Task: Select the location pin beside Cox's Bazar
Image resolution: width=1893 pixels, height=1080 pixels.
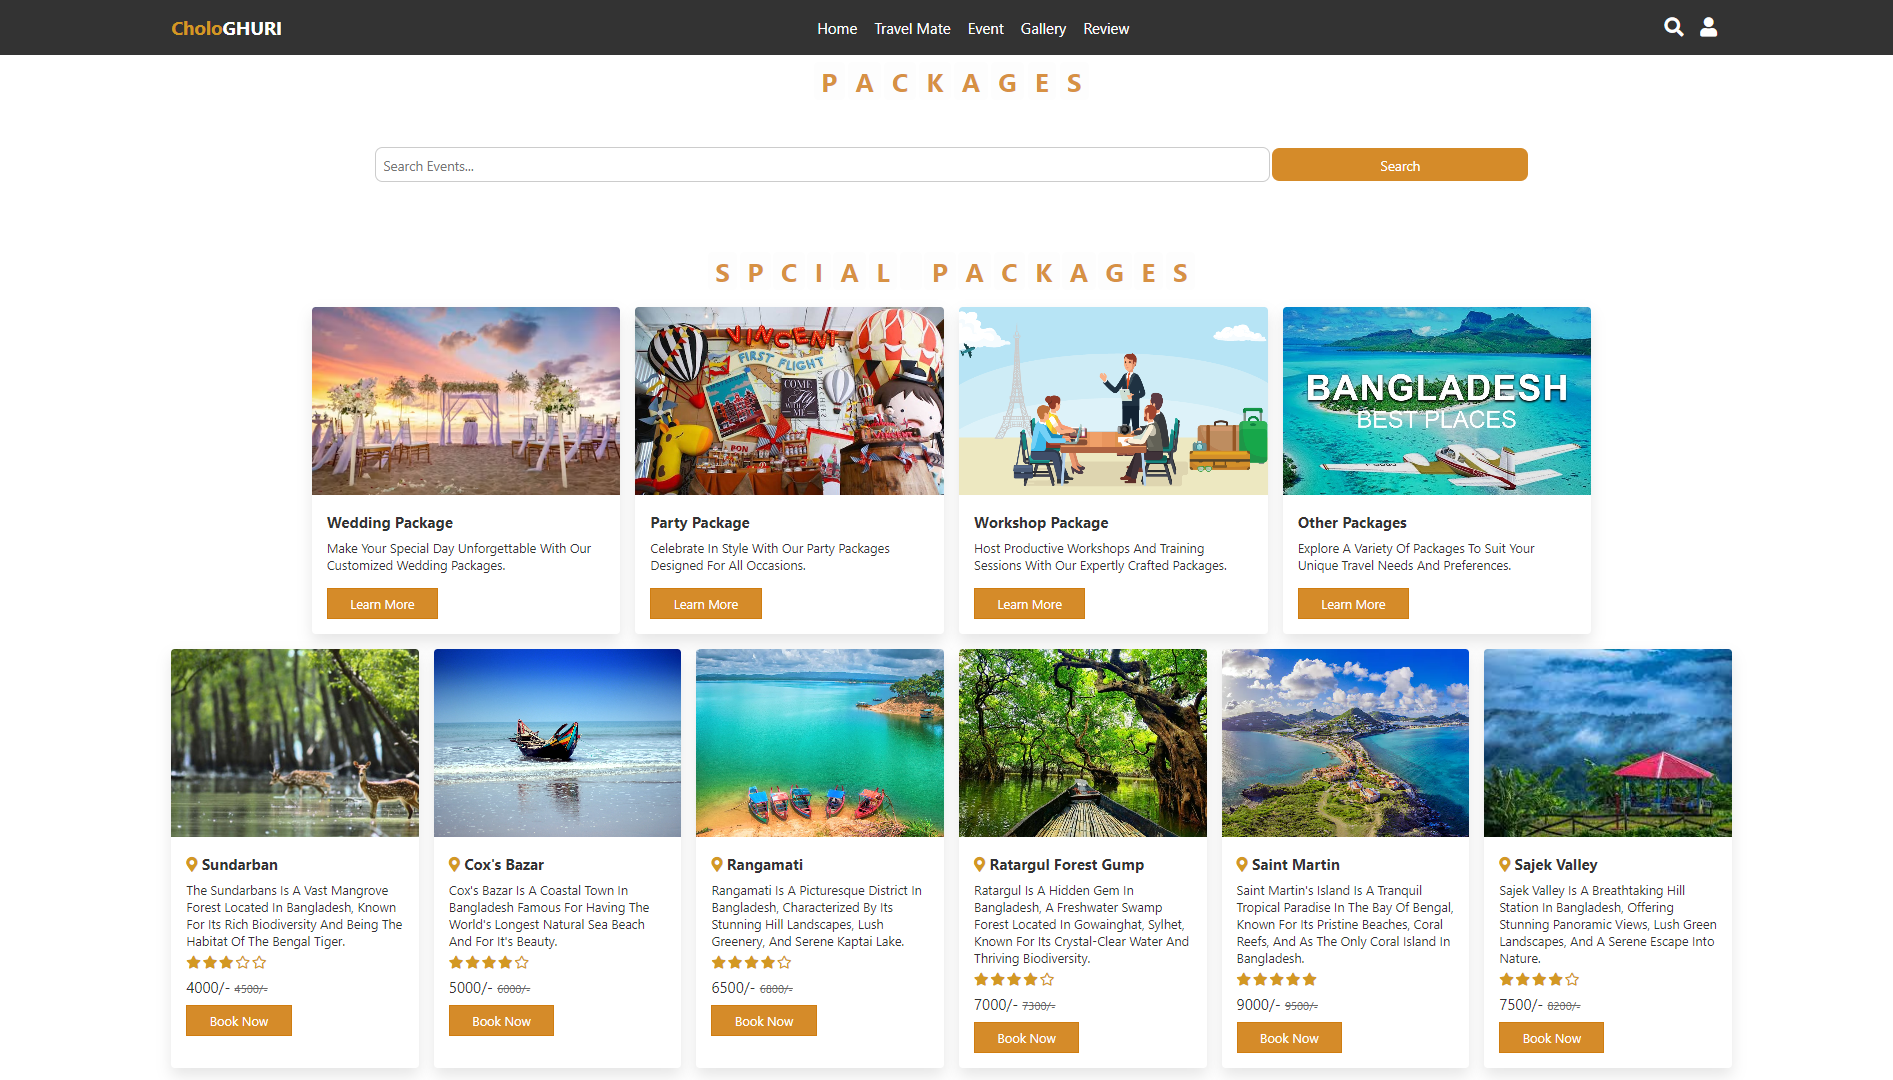Action: pos(453,864)
